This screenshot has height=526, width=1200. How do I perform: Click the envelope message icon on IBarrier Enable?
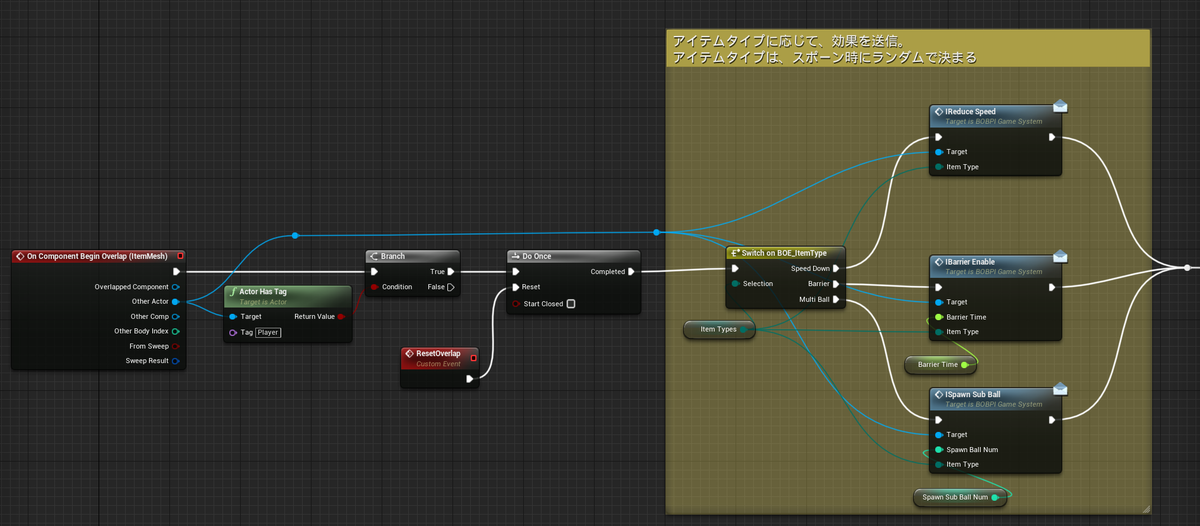pyautogui.click(x=1060, y=257)
